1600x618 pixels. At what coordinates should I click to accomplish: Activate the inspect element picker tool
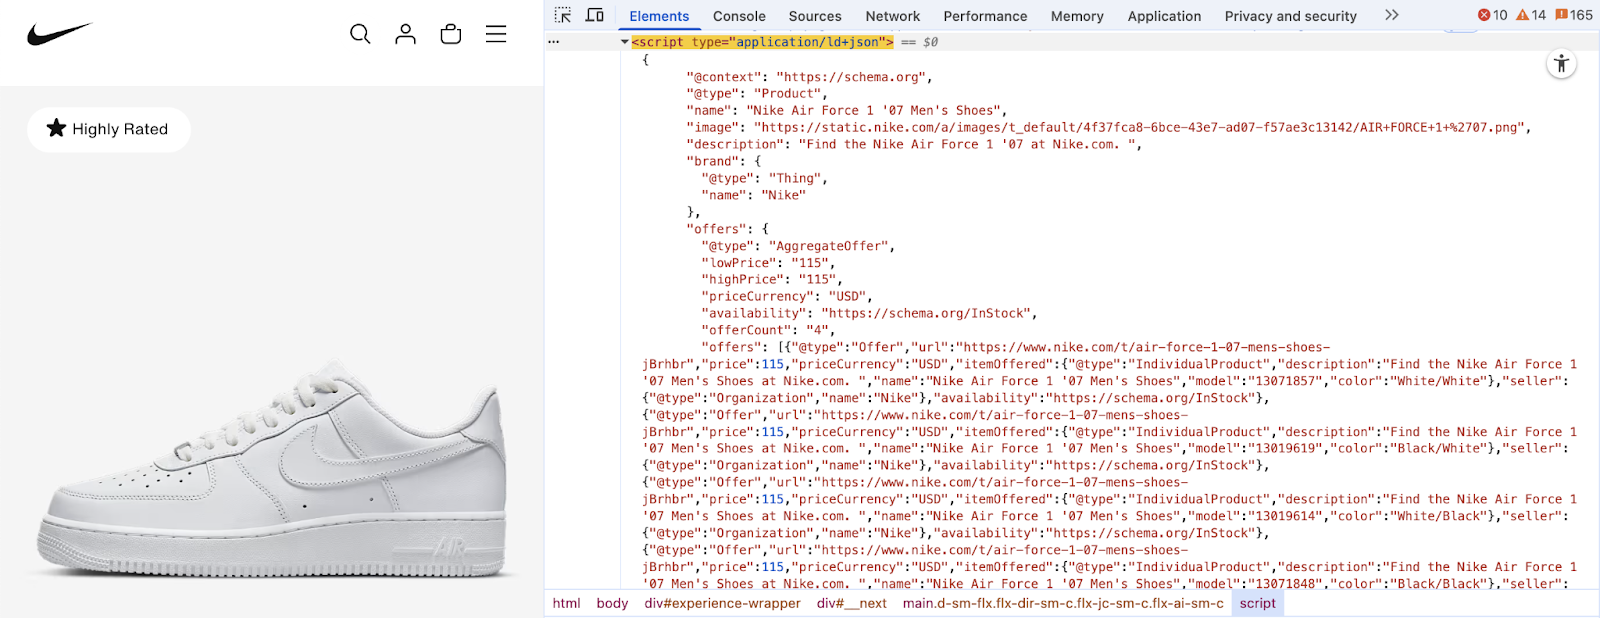click(563, 15)
